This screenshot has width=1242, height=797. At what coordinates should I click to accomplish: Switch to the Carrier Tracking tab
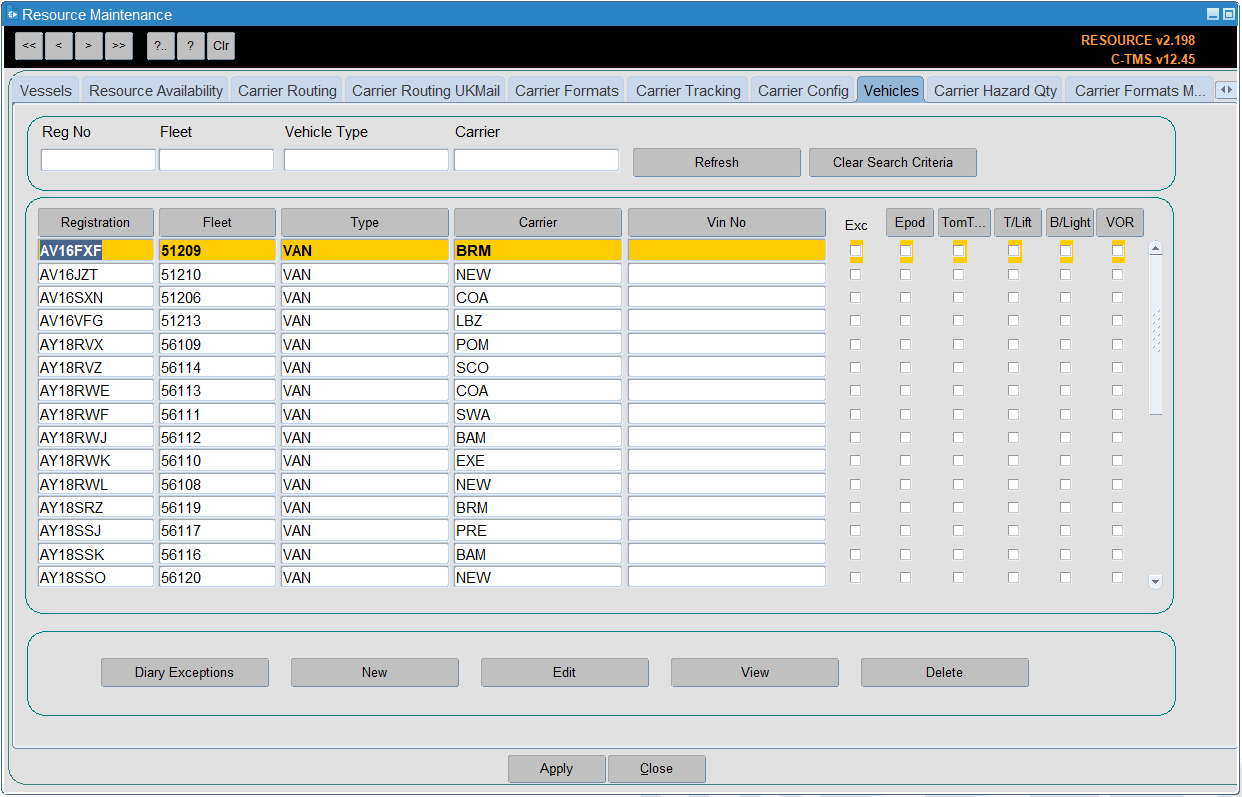click(688, 90)
